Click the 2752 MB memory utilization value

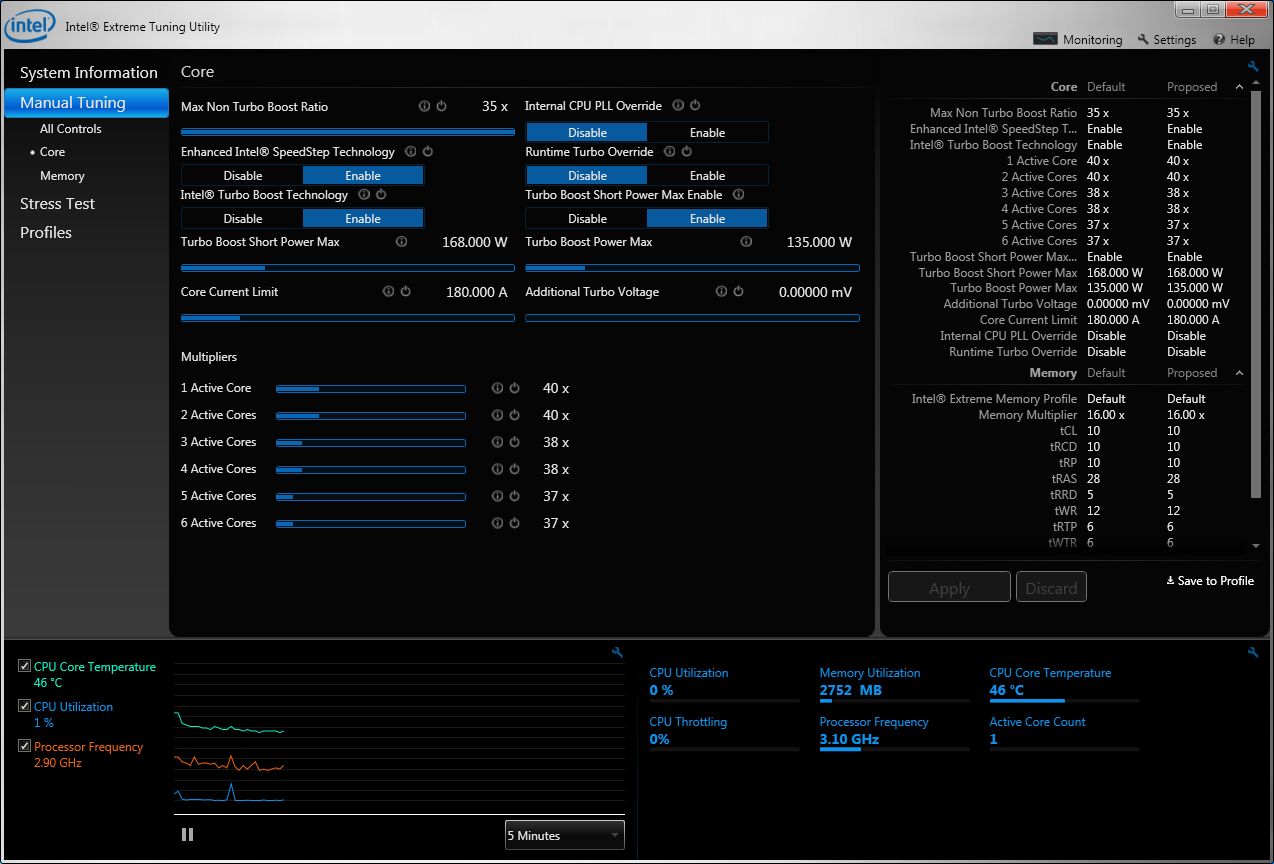tap(850, 690)
